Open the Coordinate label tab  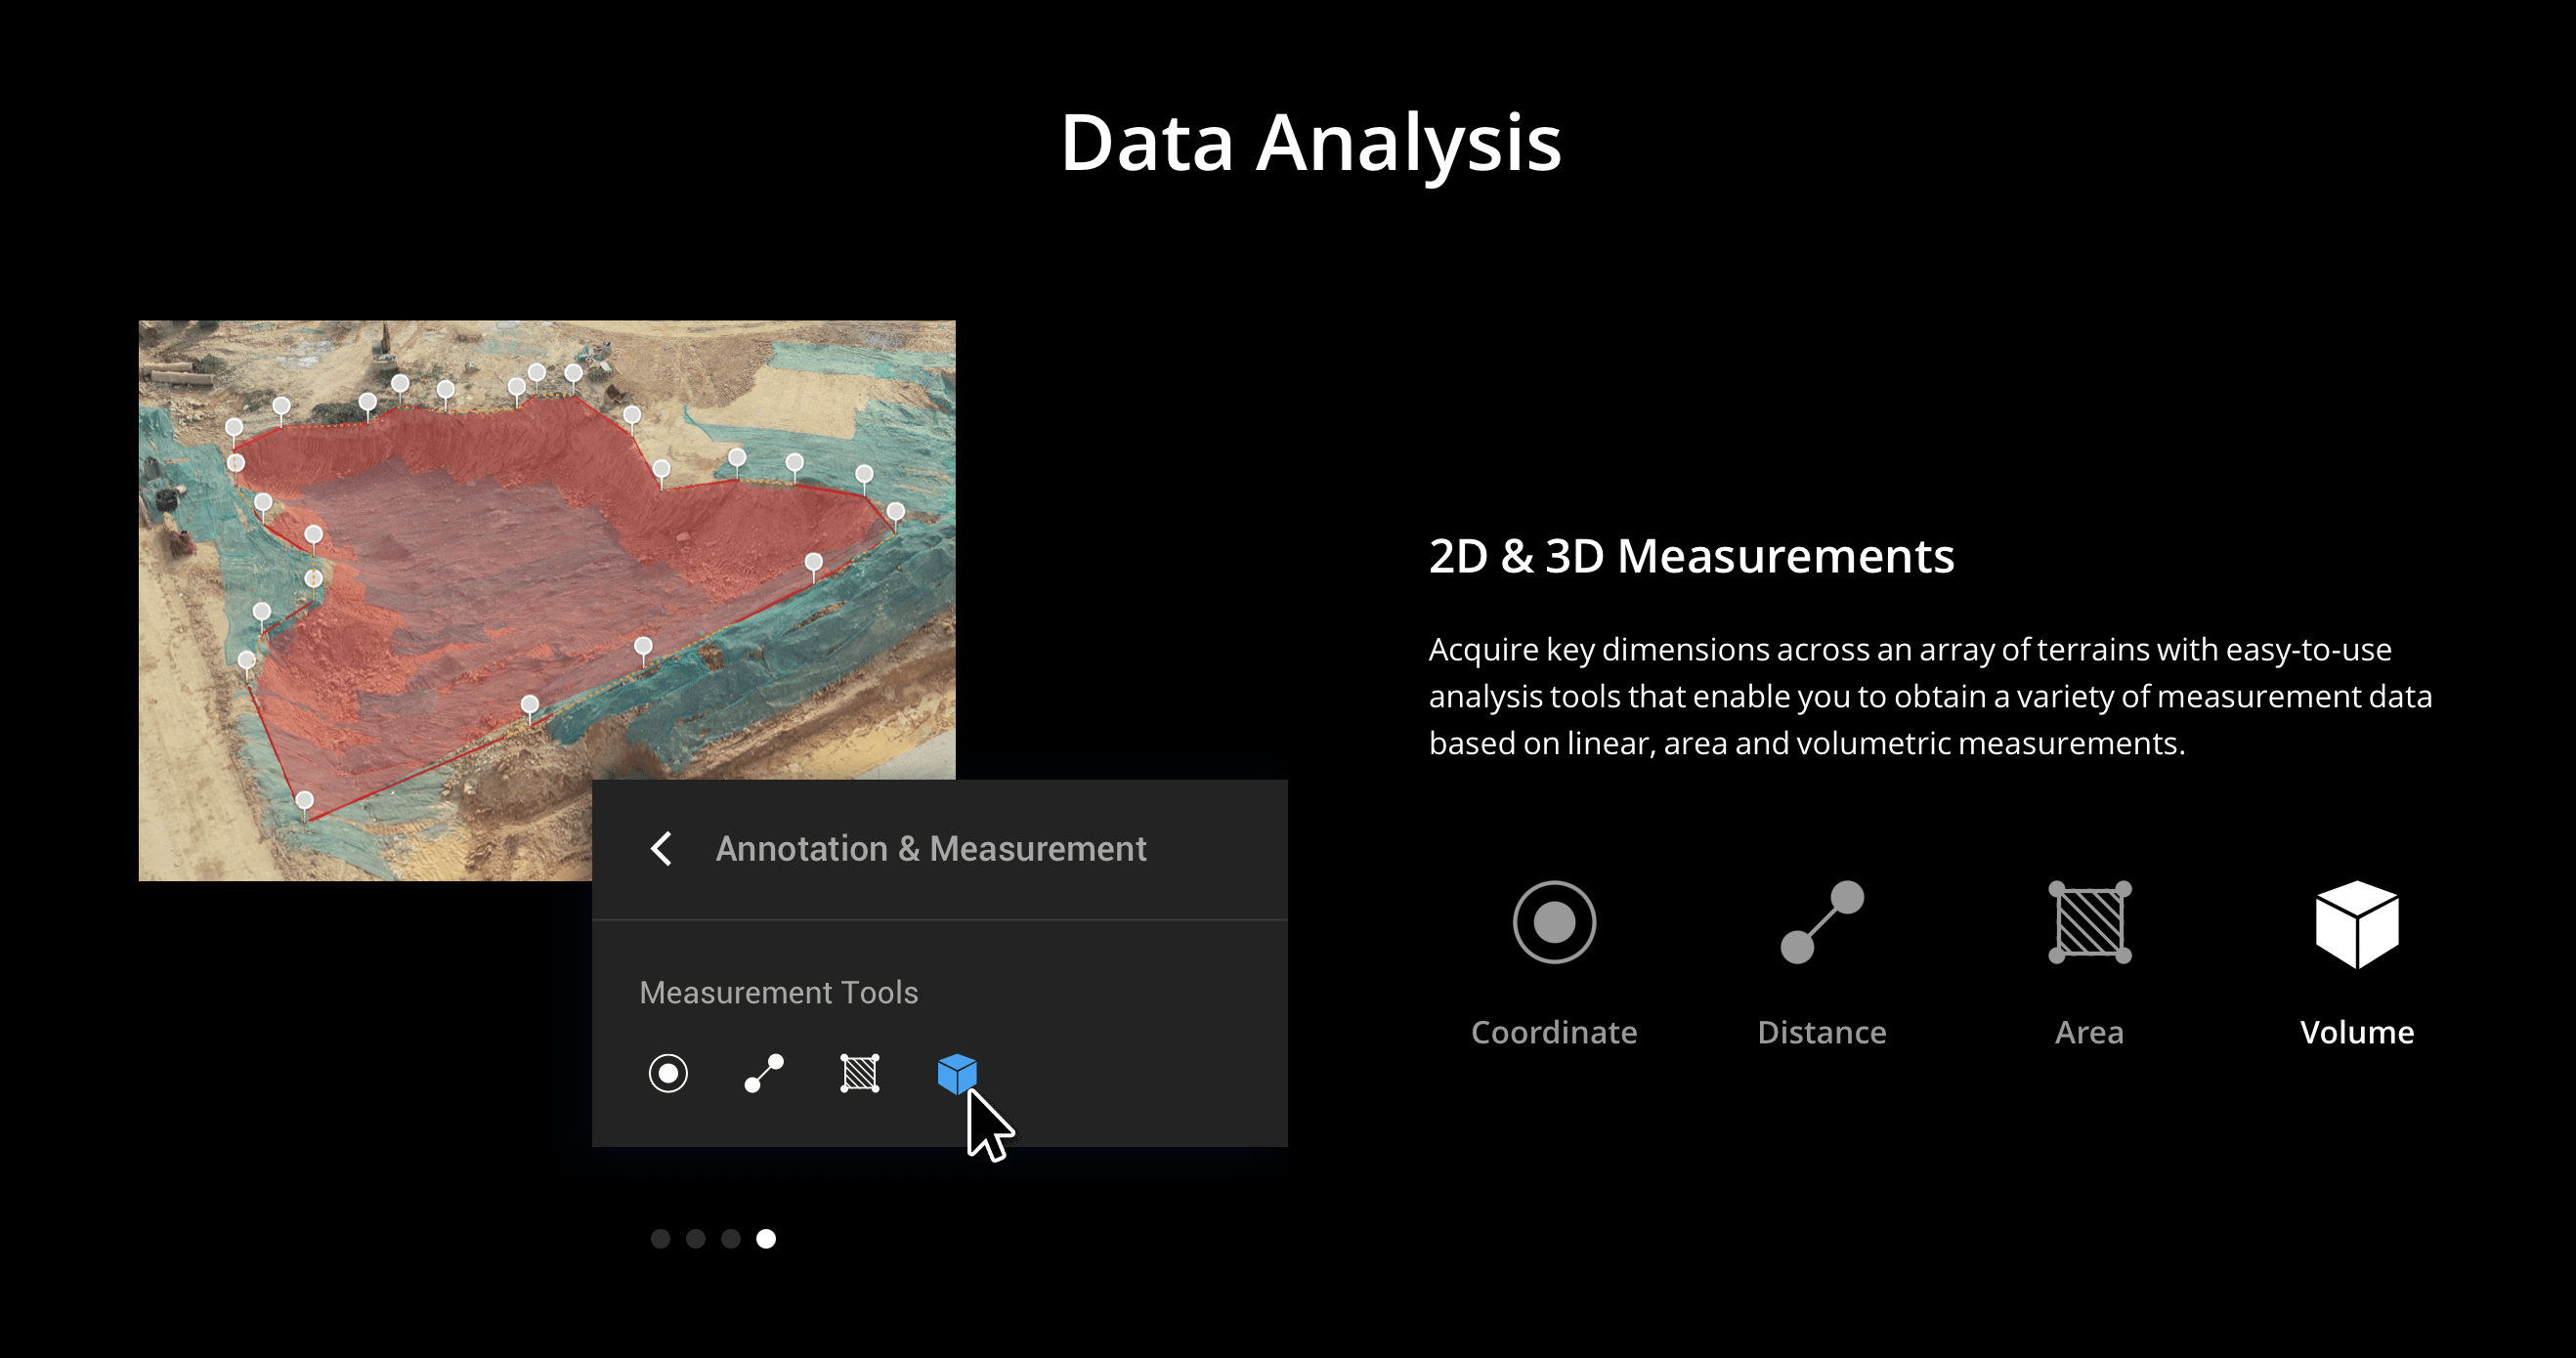pos(1554,1032)
